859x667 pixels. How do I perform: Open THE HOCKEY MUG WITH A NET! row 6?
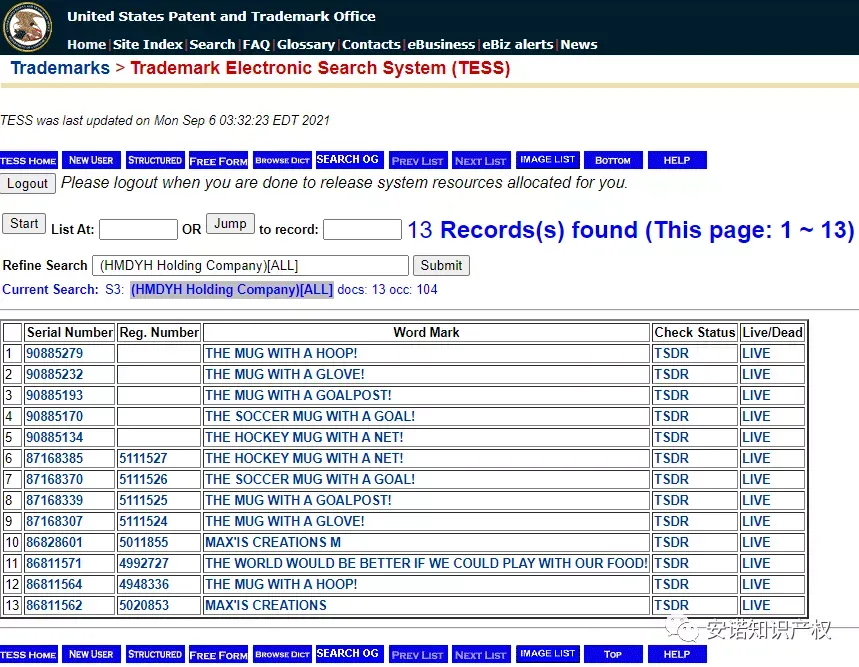304,458
